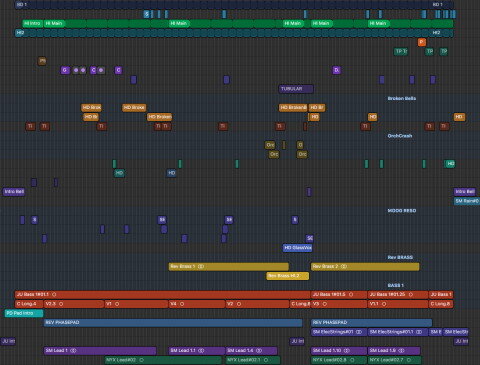The width and height of the screenshot is (480, 365).
Task: Select the Rev Brass 2 region
Action: tap(365, 267)
